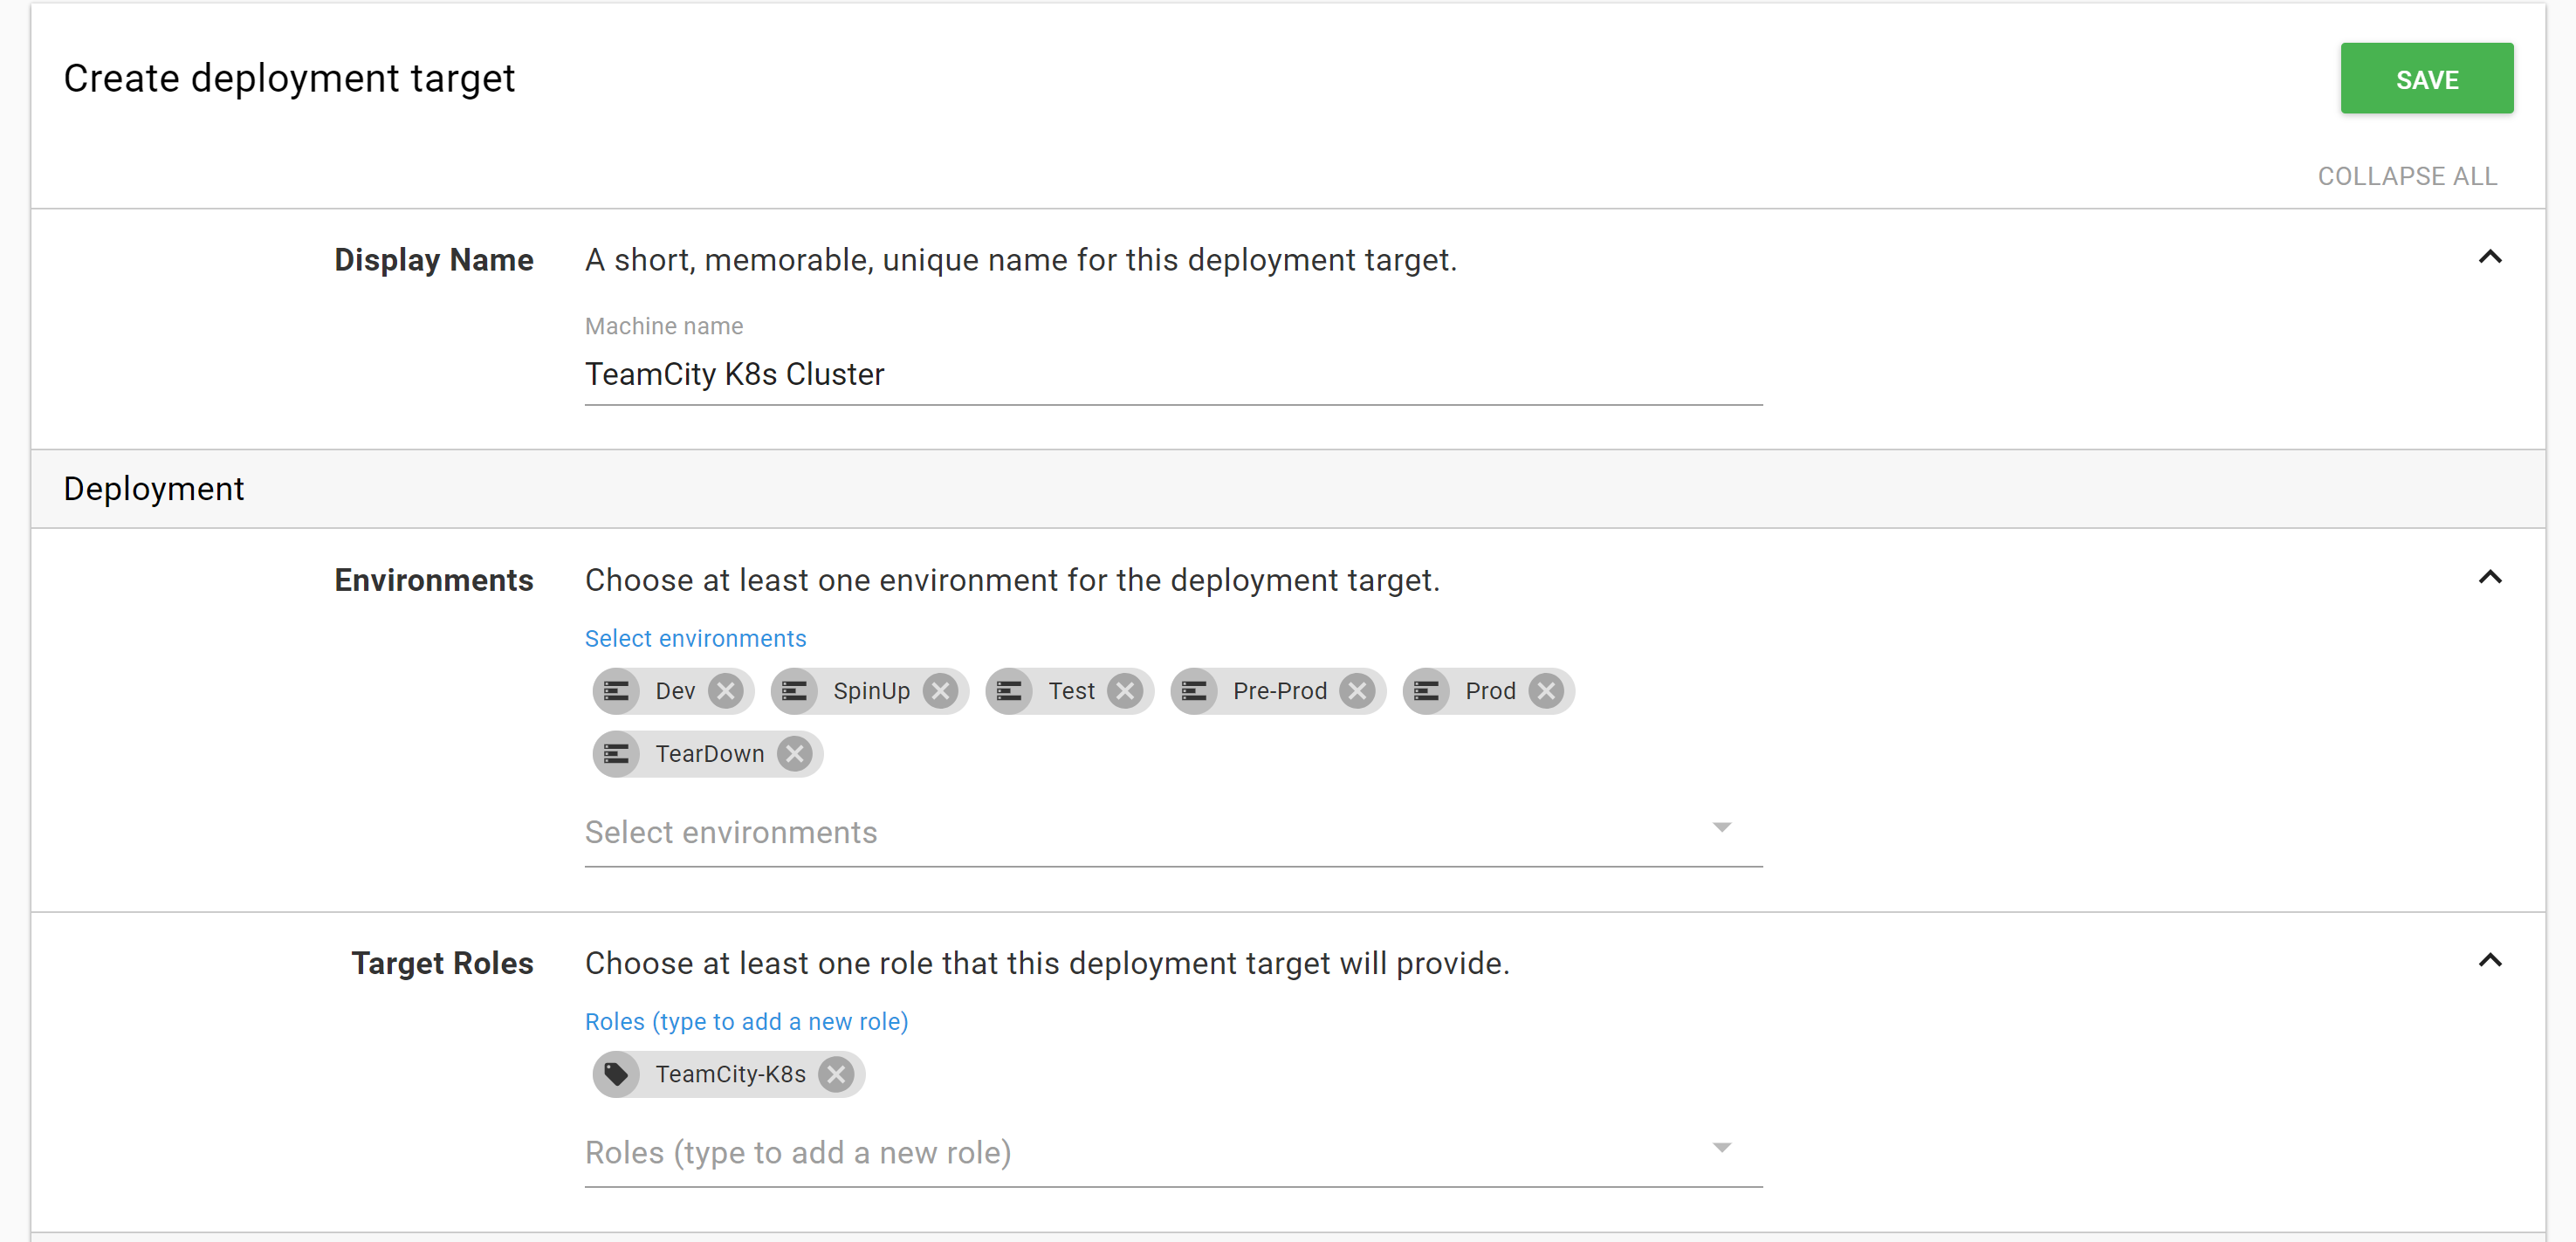The width and height of the screenshot is (2576, 1242).
Task: Remove the TearDown environment chip
Action: (795, 754)
